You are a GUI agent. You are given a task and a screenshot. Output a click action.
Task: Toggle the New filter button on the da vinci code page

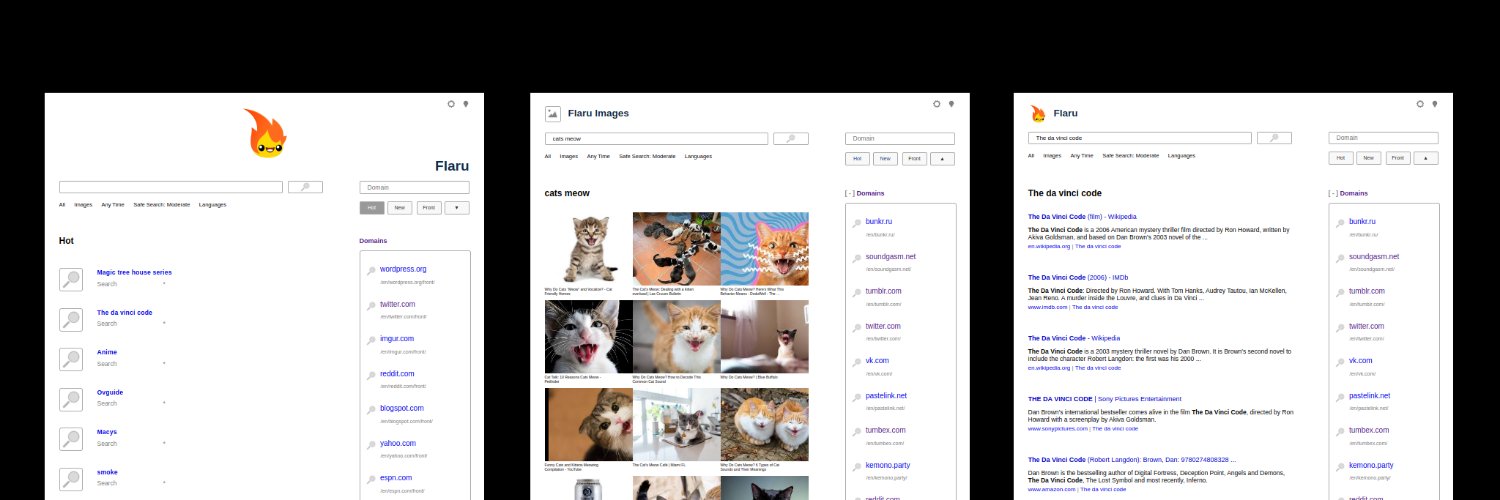pyautogui.click(x=1369, y=158)
